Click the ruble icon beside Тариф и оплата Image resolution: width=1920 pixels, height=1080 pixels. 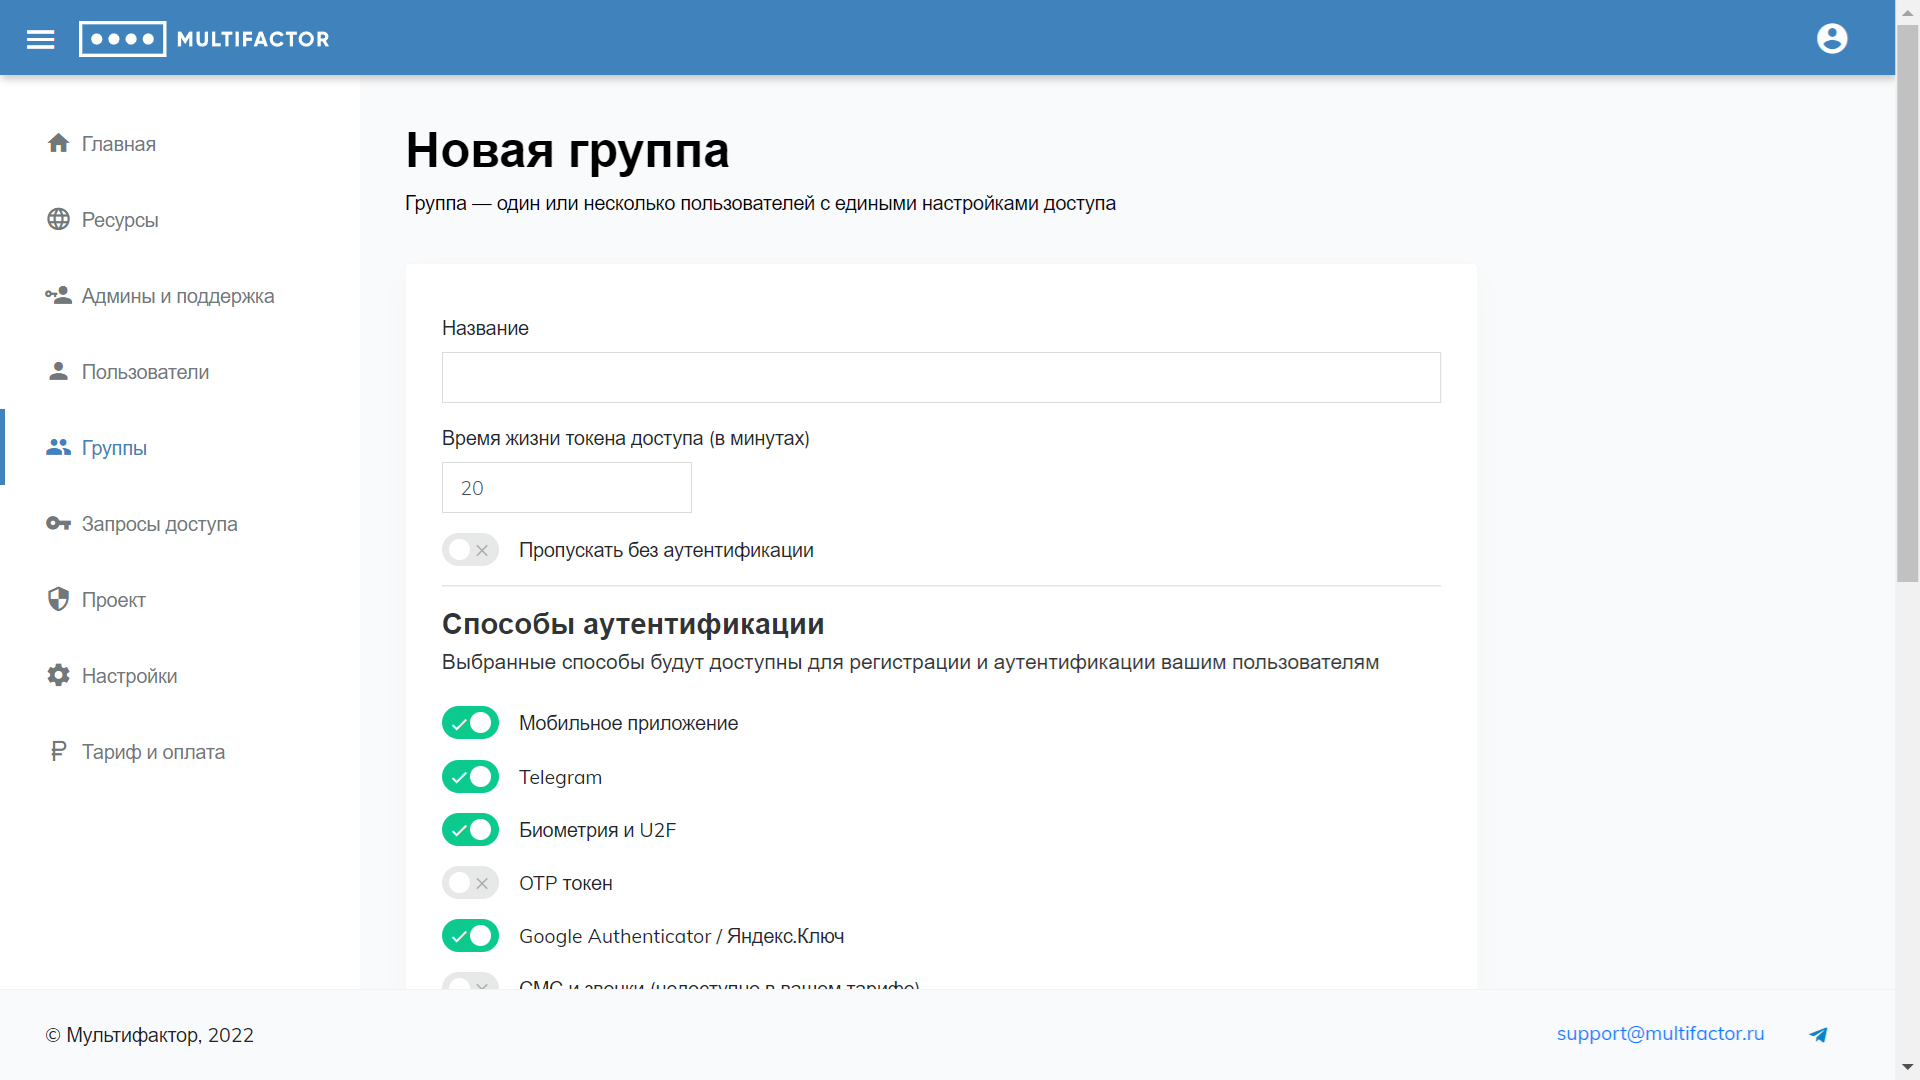click(58, 752)
